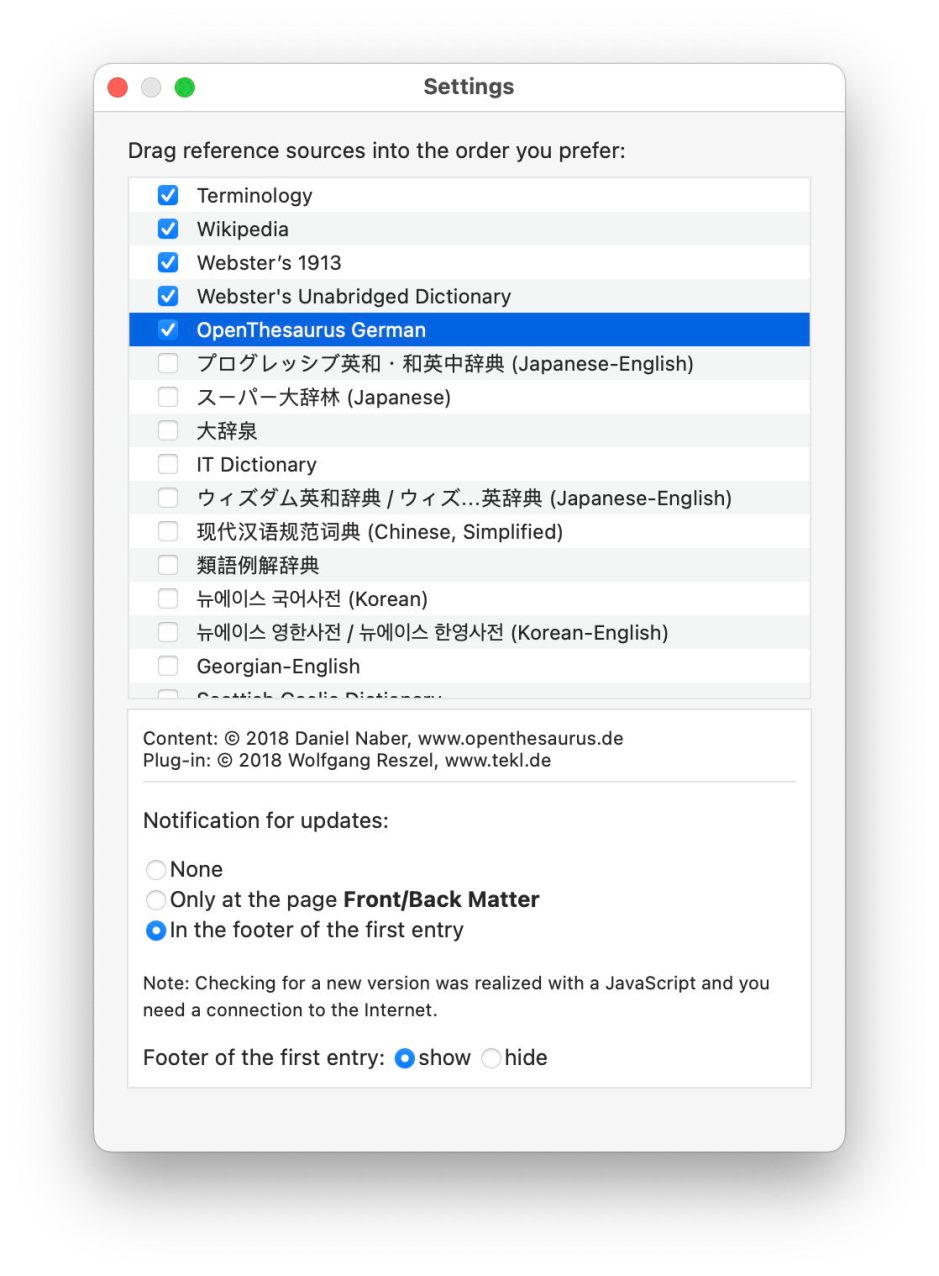Set footer of first entry to hide

click(x=490, y=1058)
